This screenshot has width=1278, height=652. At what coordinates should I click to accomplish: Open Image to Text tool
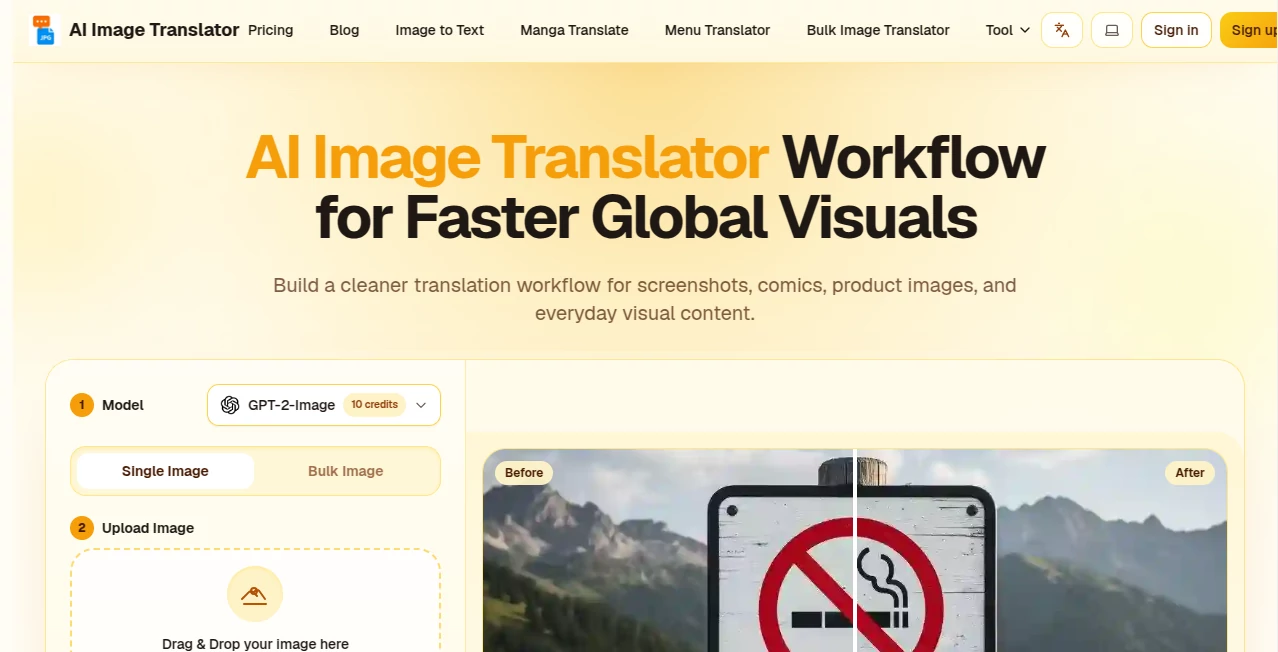click(x=440, y=30)
